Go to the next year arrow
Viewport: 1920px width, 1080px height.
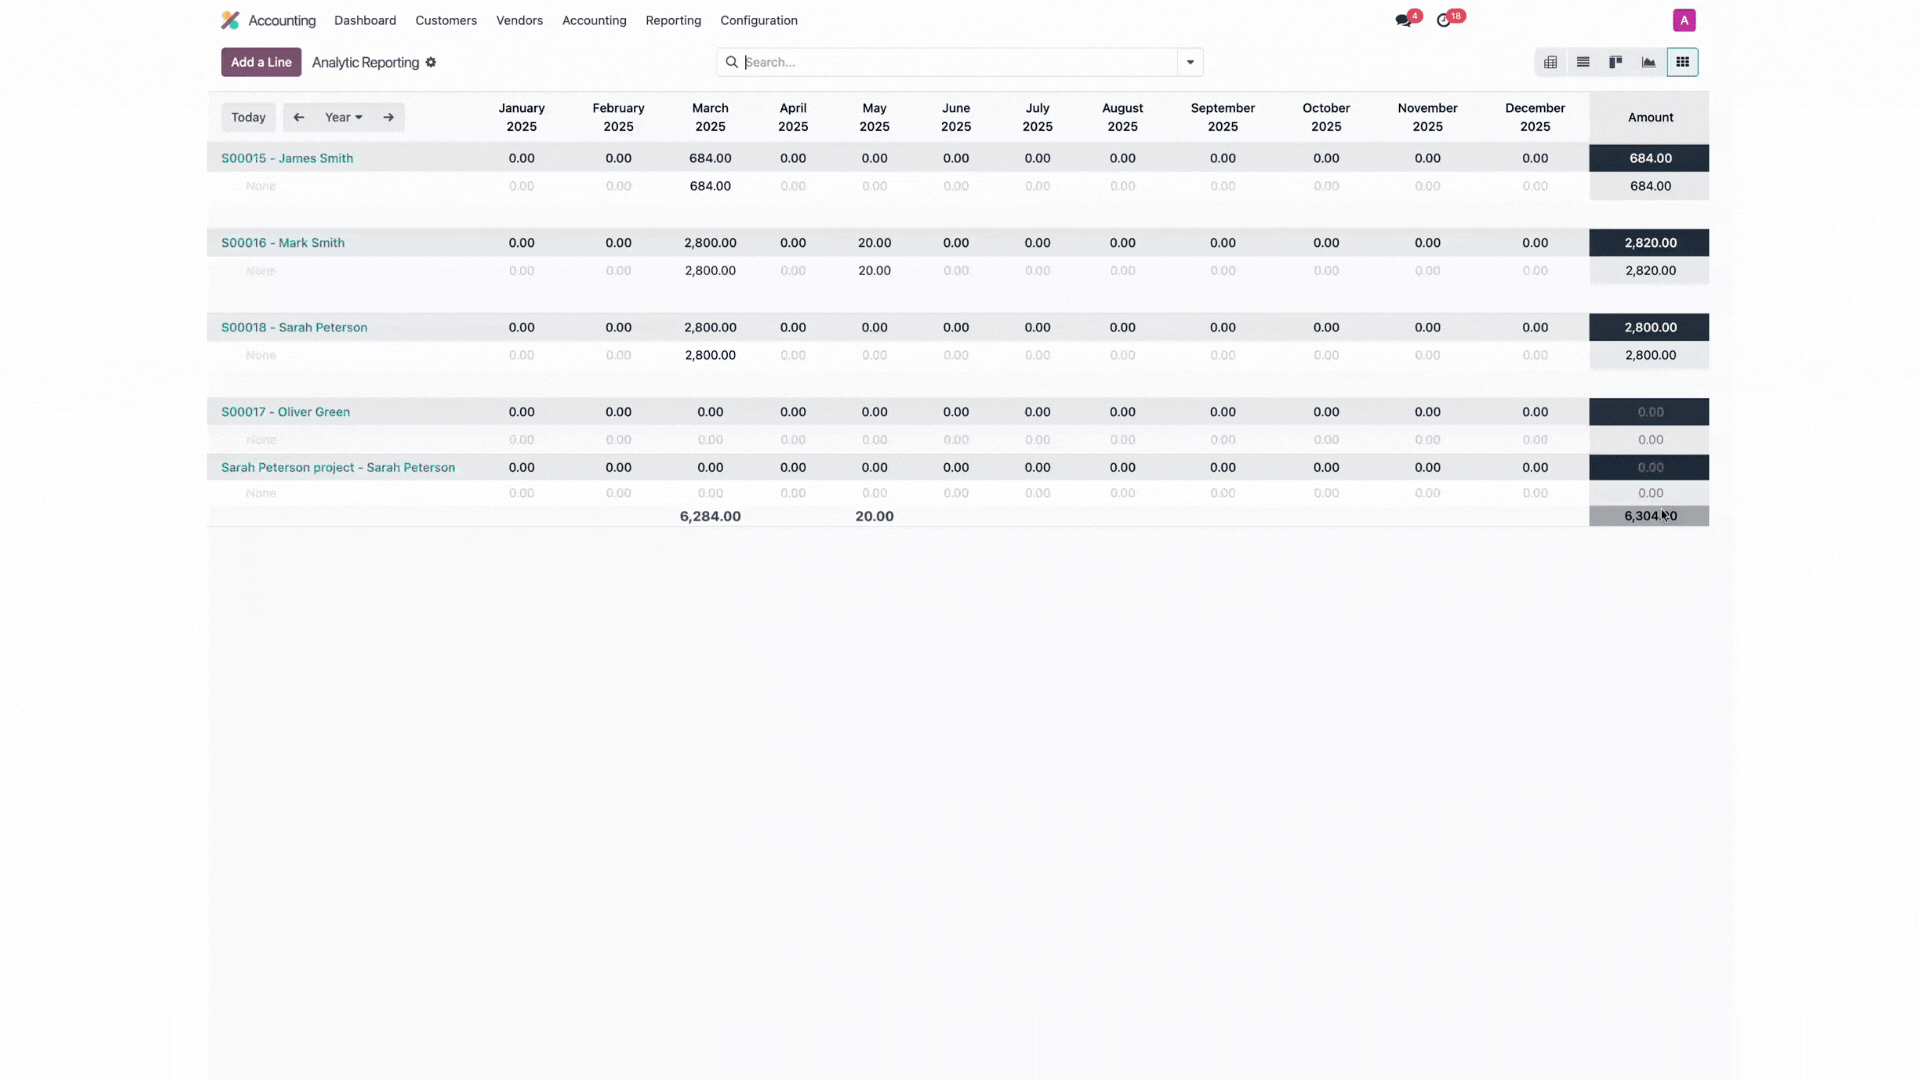click(x=388, y=117)
